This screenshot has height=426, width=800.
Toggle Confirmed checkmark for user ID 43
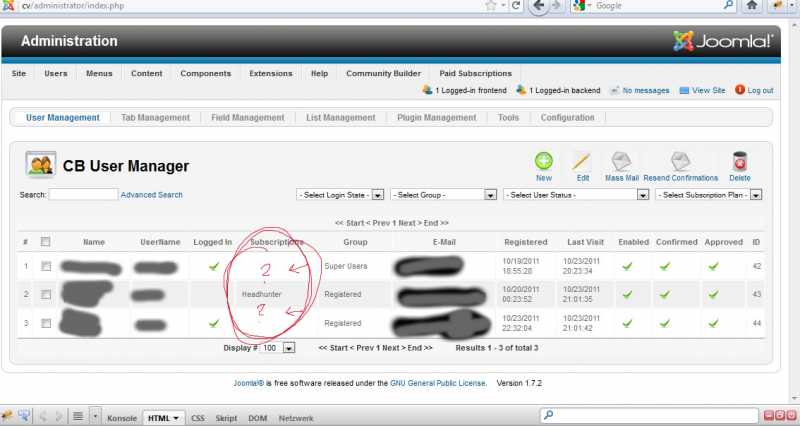click(664, 294)
